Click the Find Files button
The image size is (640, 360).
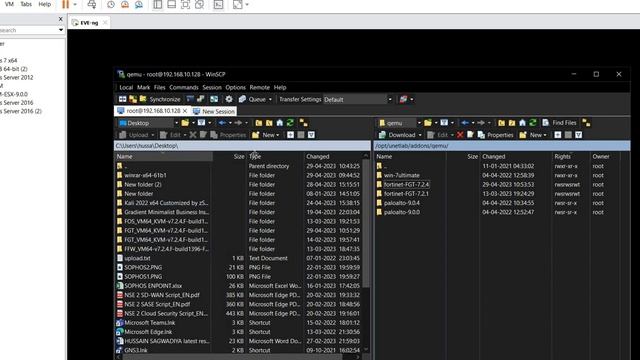(x=559, y=123)
